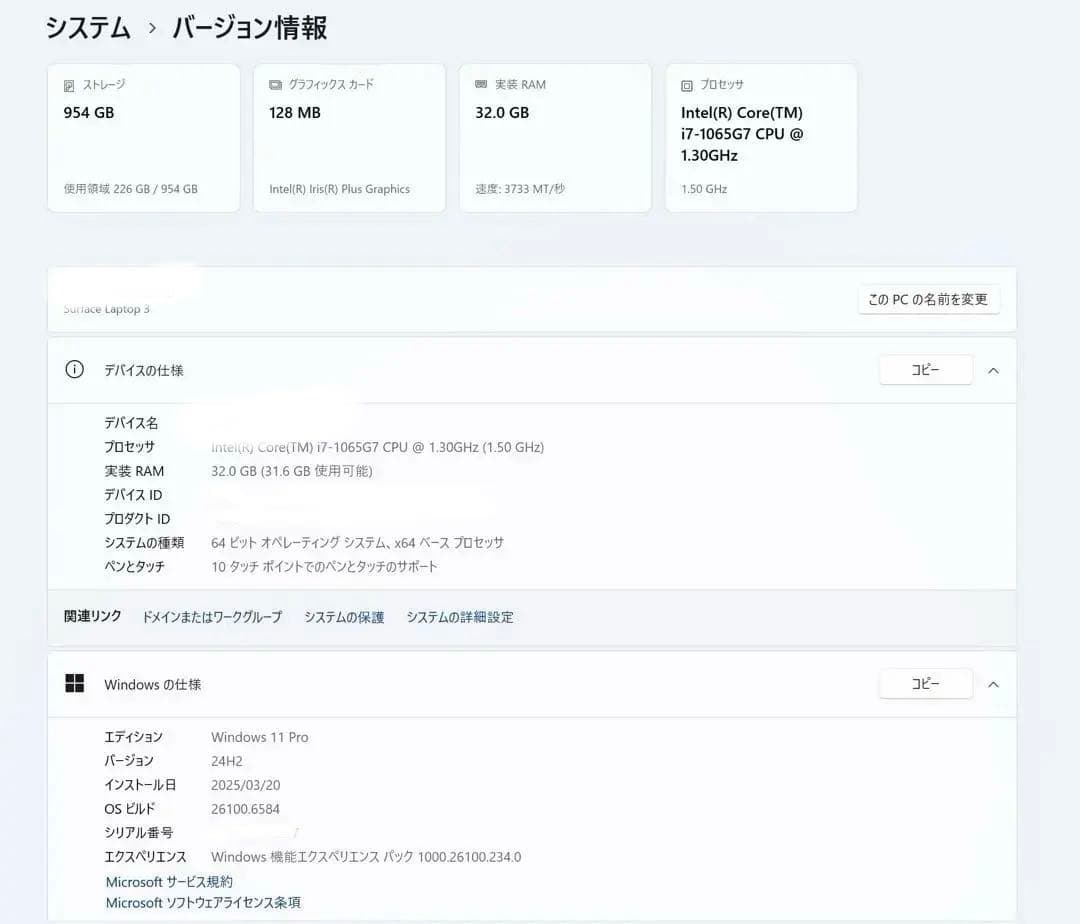Click the Intel(R) Iris(R) Plus Graphics label
This screenshot has height=924, width=1080.
coord(339,189)
